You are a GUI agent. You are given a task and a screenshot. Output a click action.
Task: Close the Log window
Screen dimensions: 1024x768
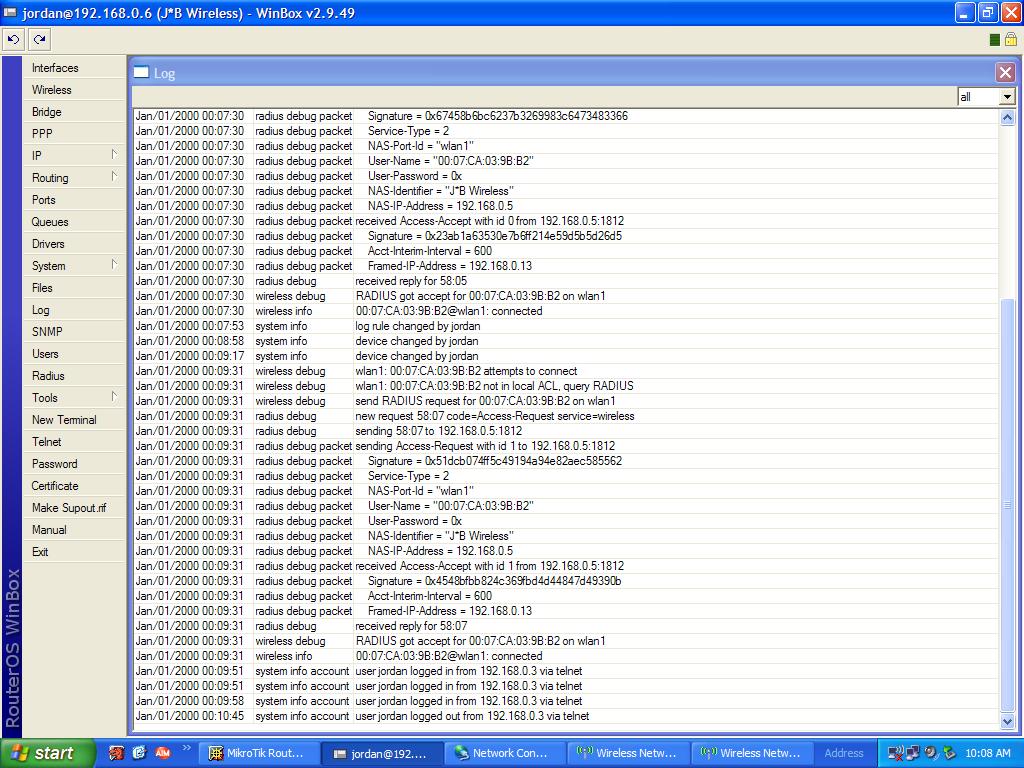(1005, 72)
